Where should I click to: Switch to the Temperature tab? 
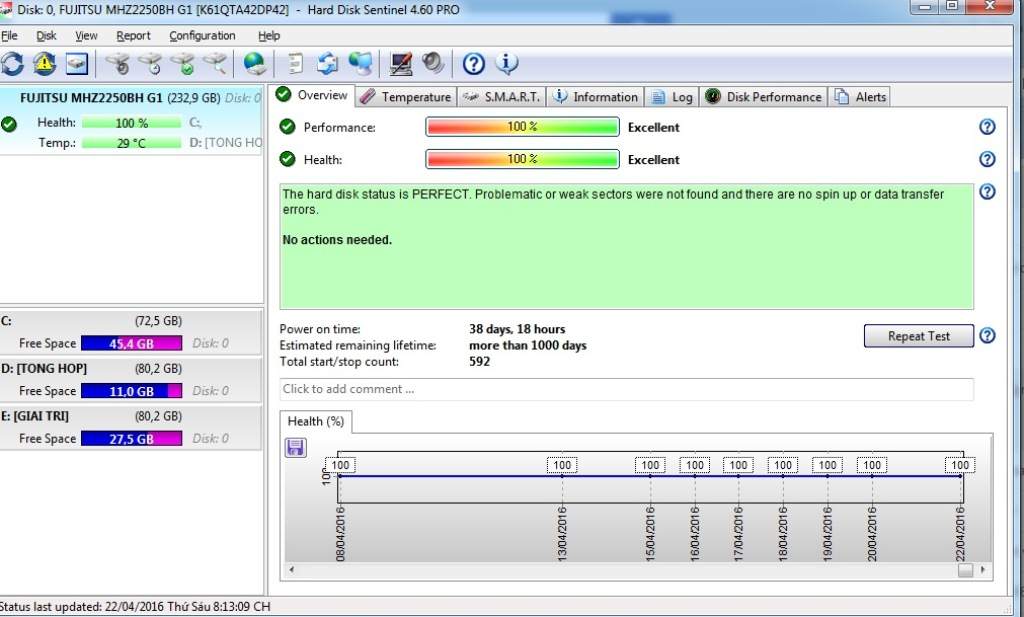(406, 97)
